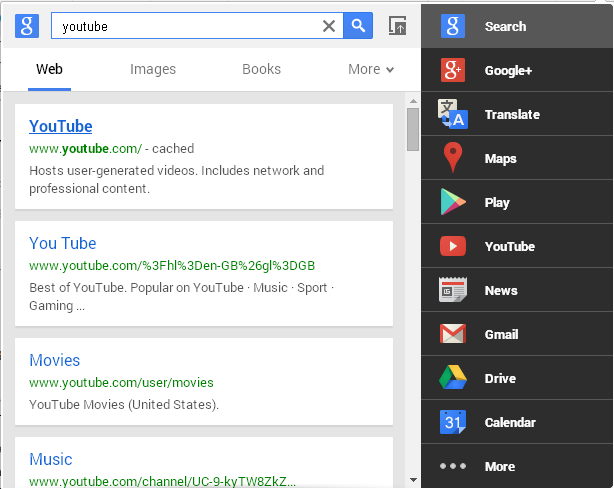
Task: Switch to the Books tab
Action: tap(262, 69)
